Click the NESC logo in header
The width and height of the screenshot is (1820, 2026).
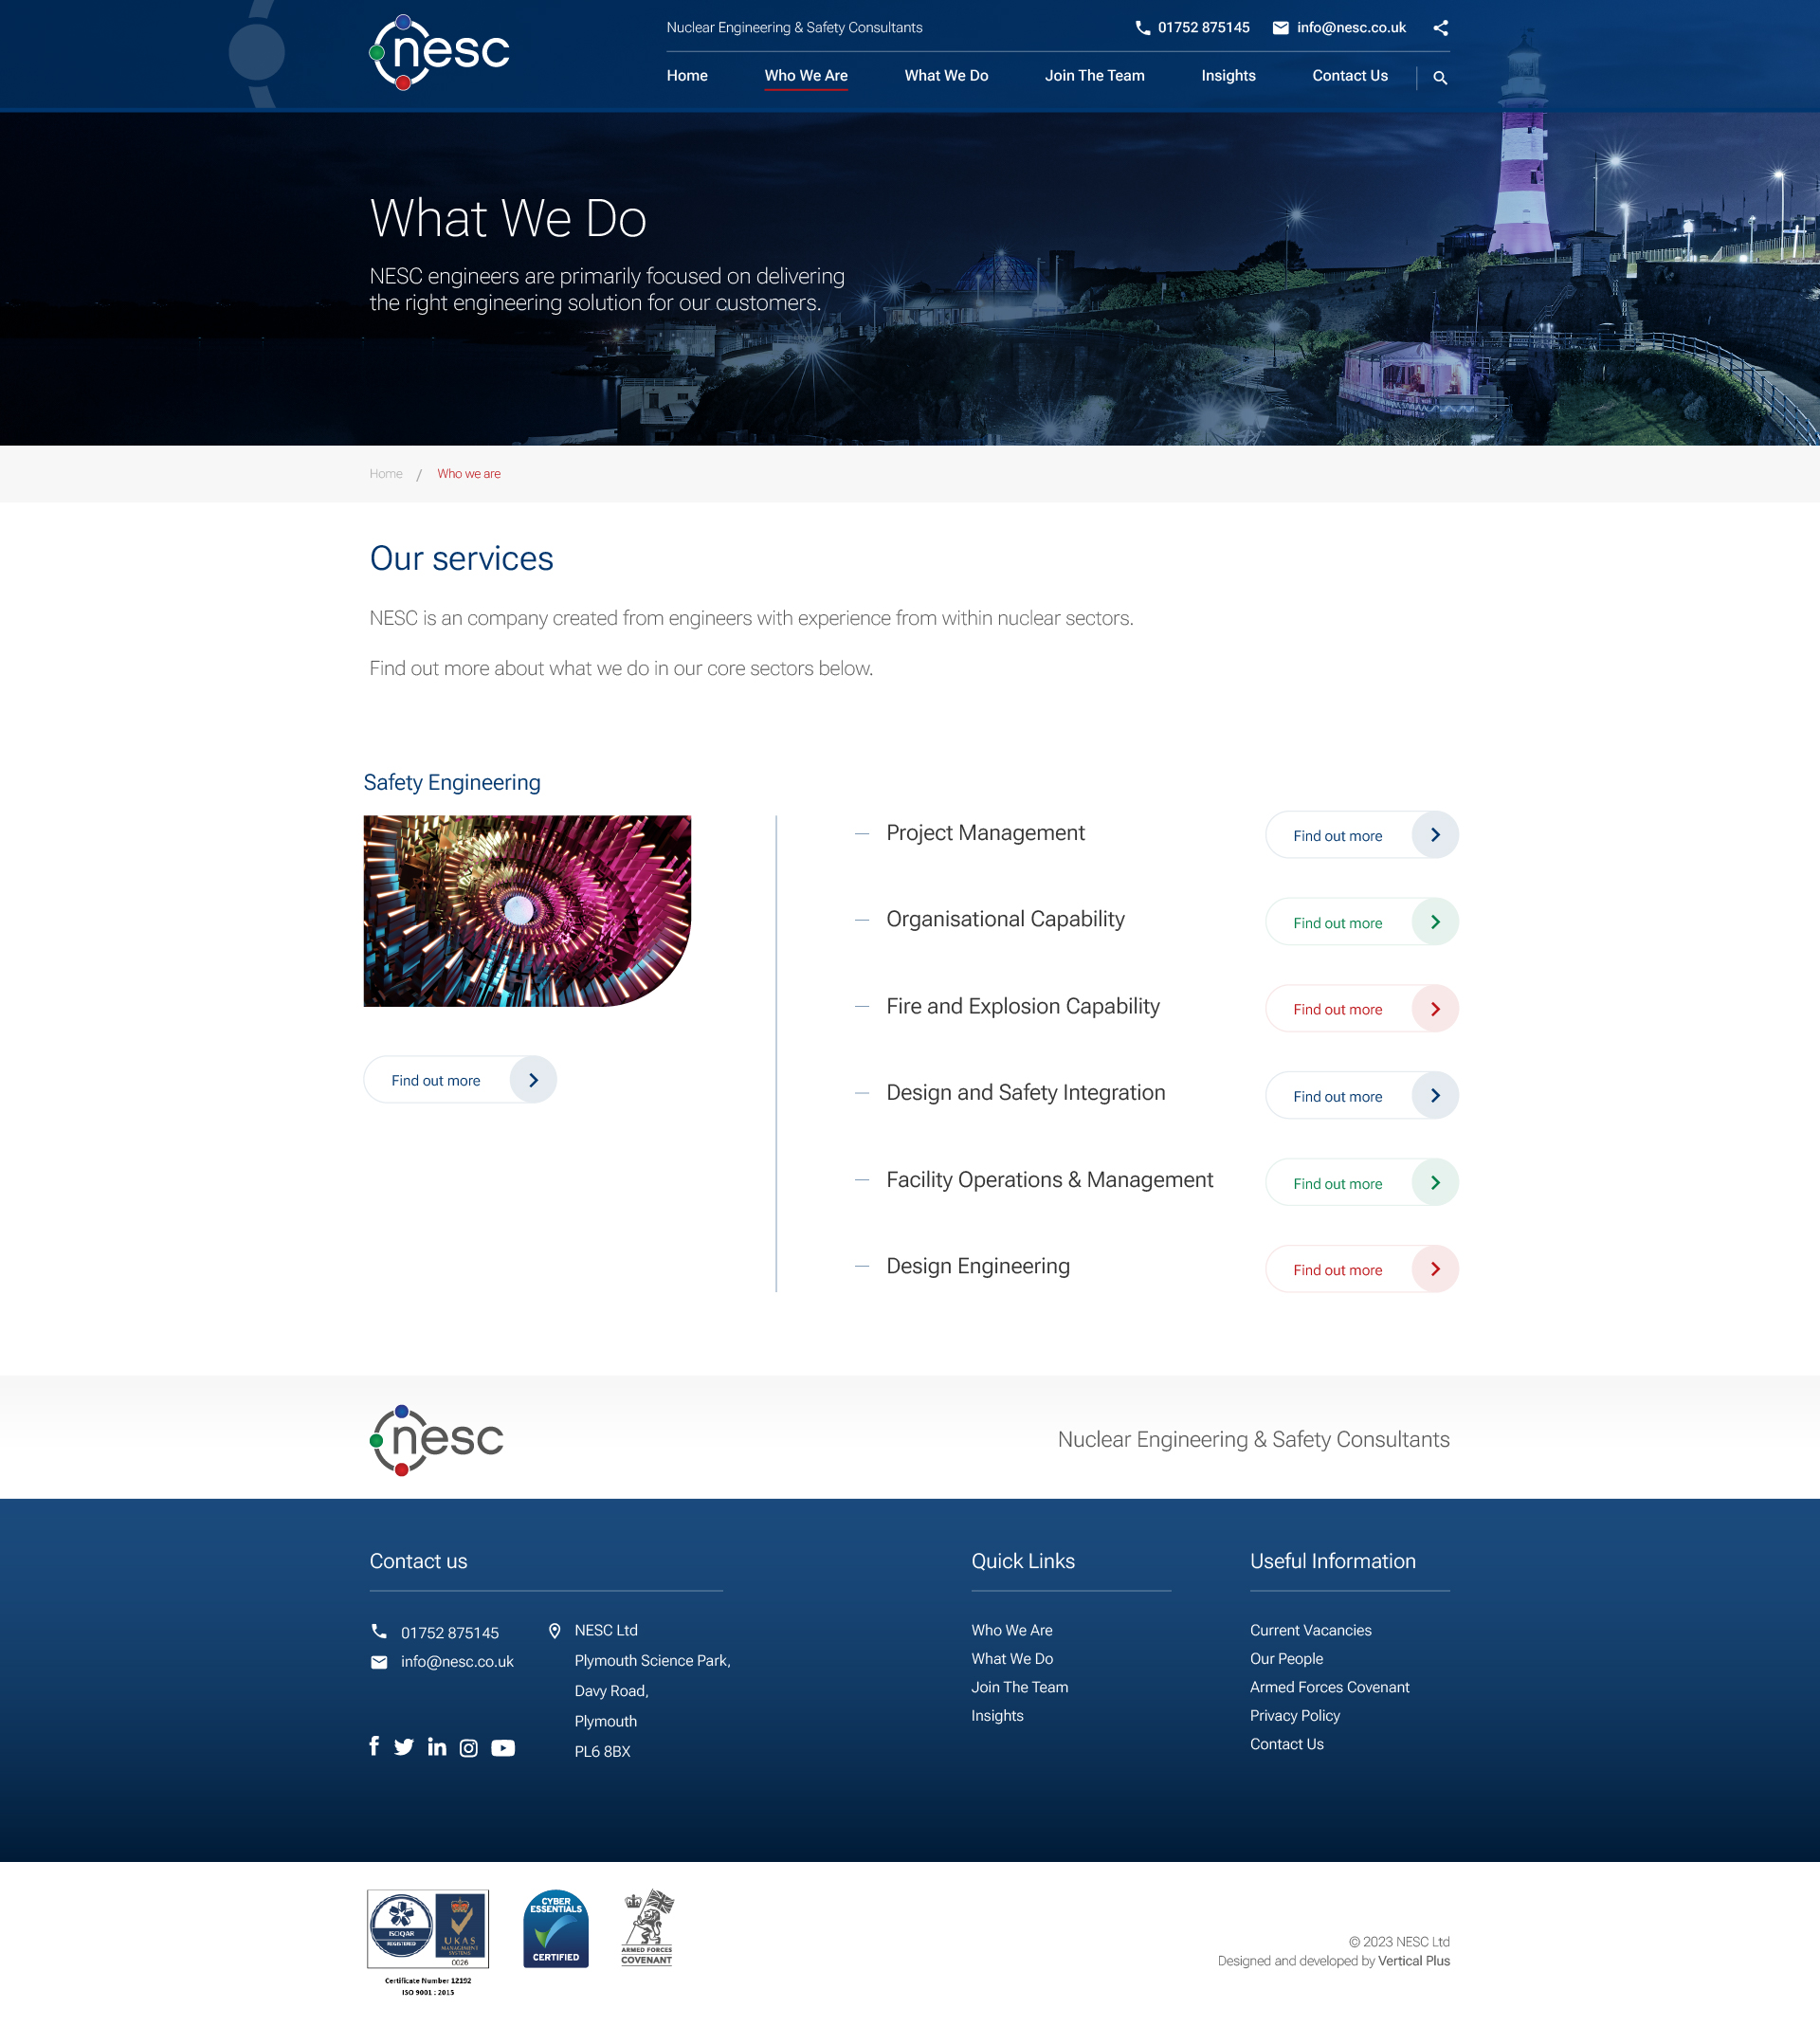pos(440,52)
